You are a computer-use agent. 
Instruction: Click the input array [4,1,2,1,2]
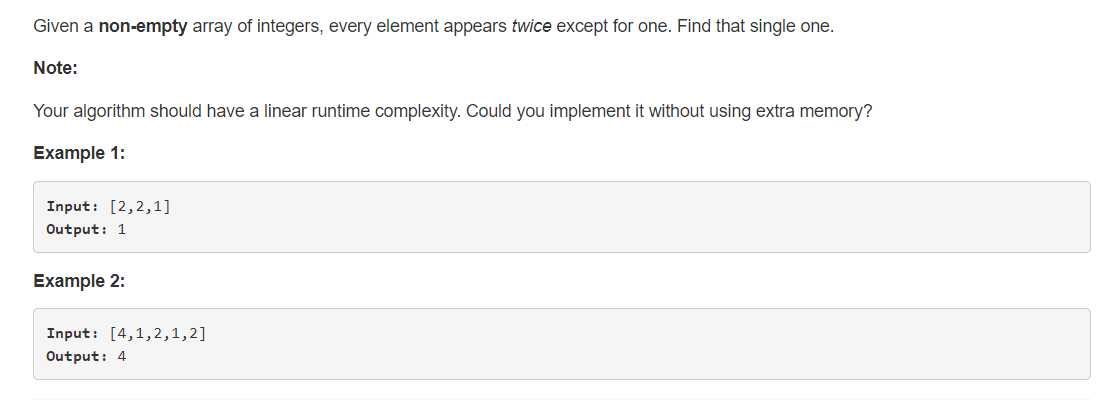163,333
